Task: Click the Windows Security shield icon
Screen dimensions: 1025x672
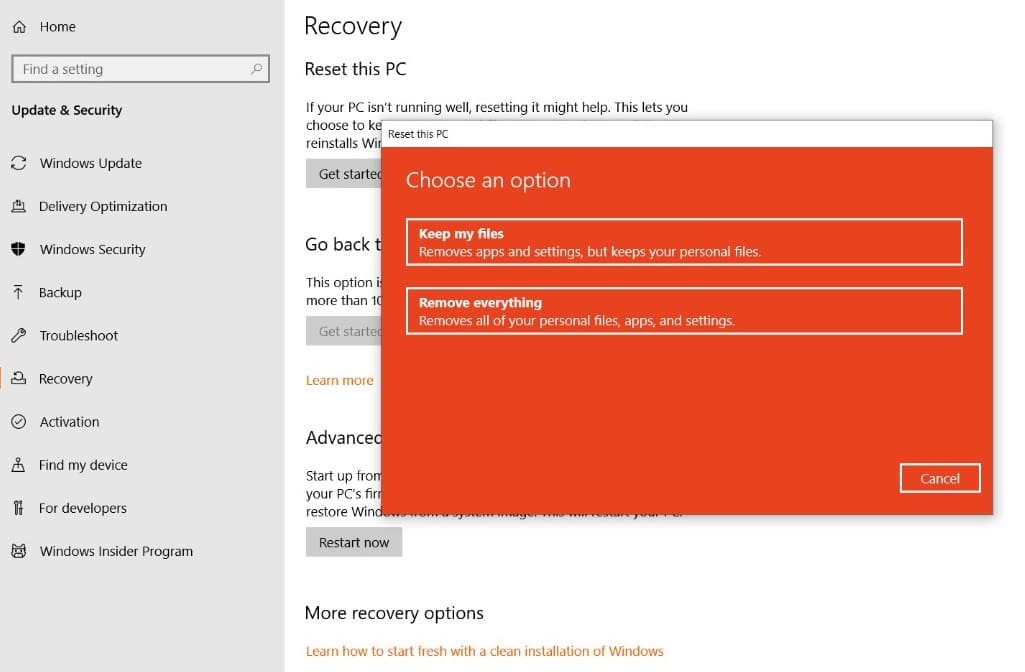Action: tap(18, 249)
